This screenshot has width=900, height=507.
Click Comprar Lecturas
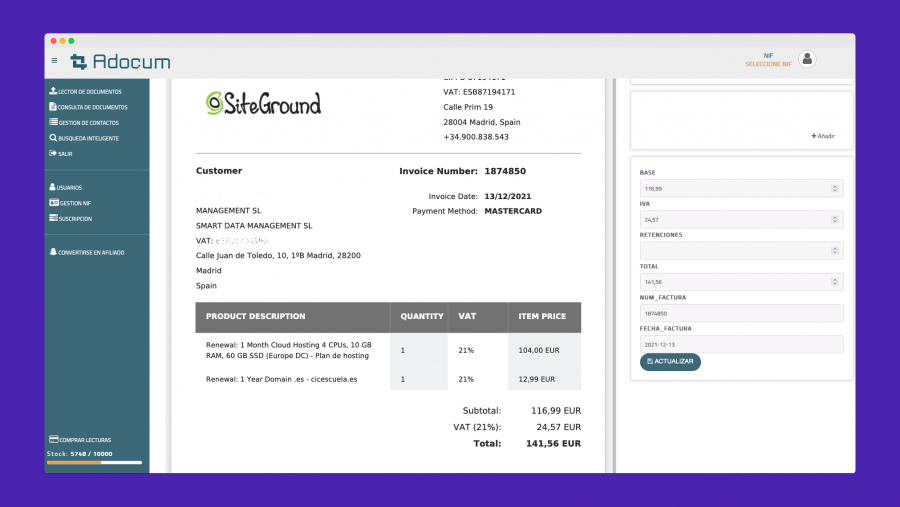coord(80,440)
